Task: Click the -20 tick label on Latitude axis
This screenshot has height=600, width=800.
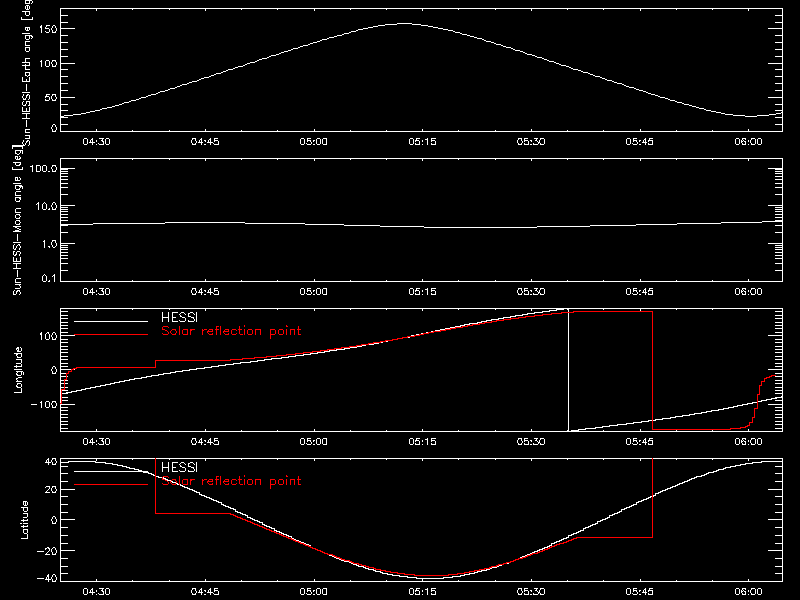Action: pyautogui.click(x=47, y=551)
